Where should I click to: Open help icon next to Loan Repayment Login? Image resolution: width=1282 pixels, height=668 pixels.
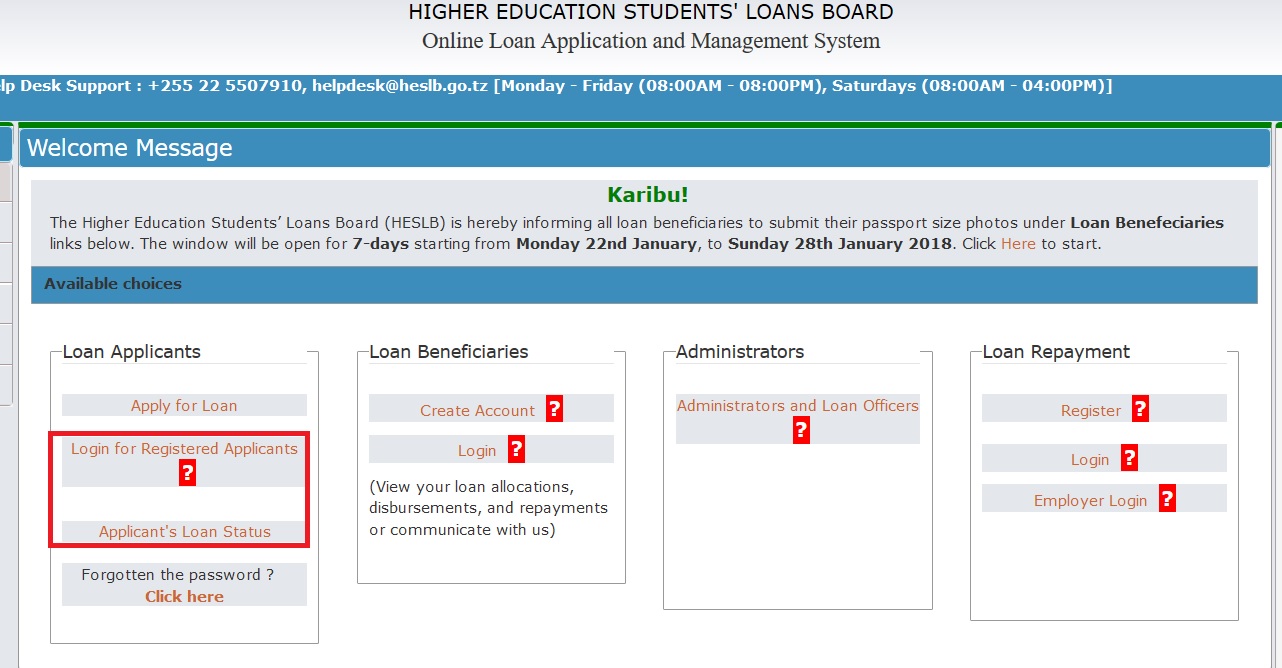tap(1129, 458)
